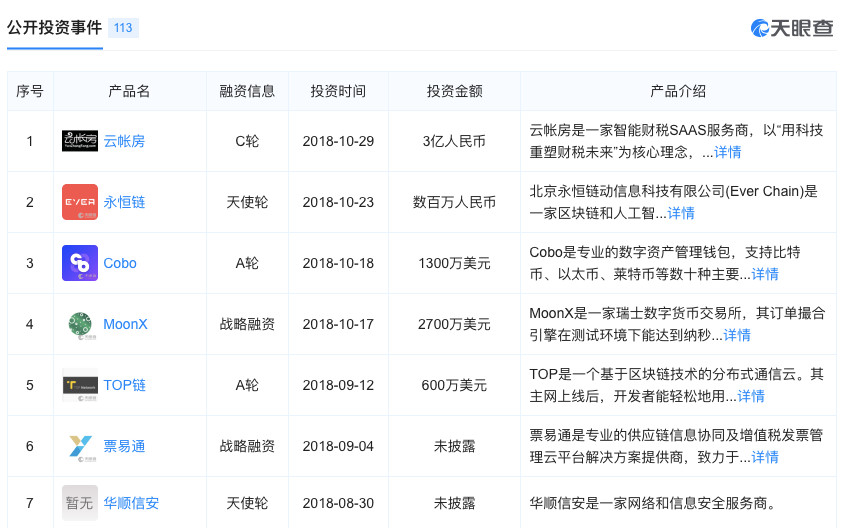The width and height of the screenshot is (858, 528).
Task: Open the 云帐房 product link
Action: pos(124,141)
